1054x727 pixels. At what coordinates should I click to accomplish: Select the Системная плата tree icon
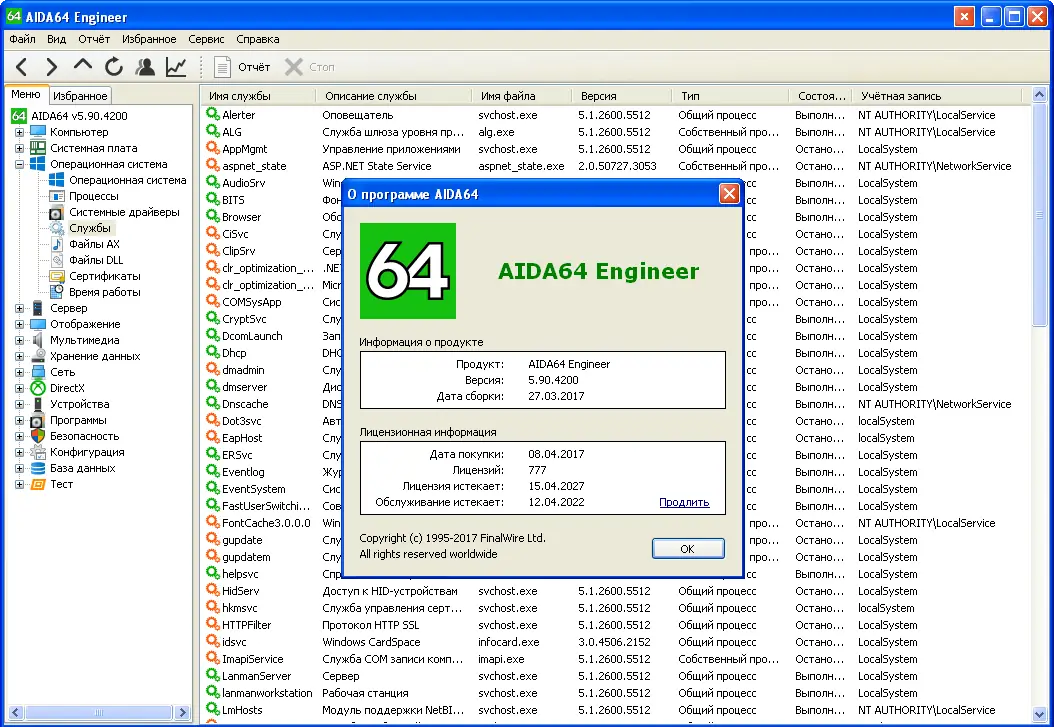(x=38, y=148)
